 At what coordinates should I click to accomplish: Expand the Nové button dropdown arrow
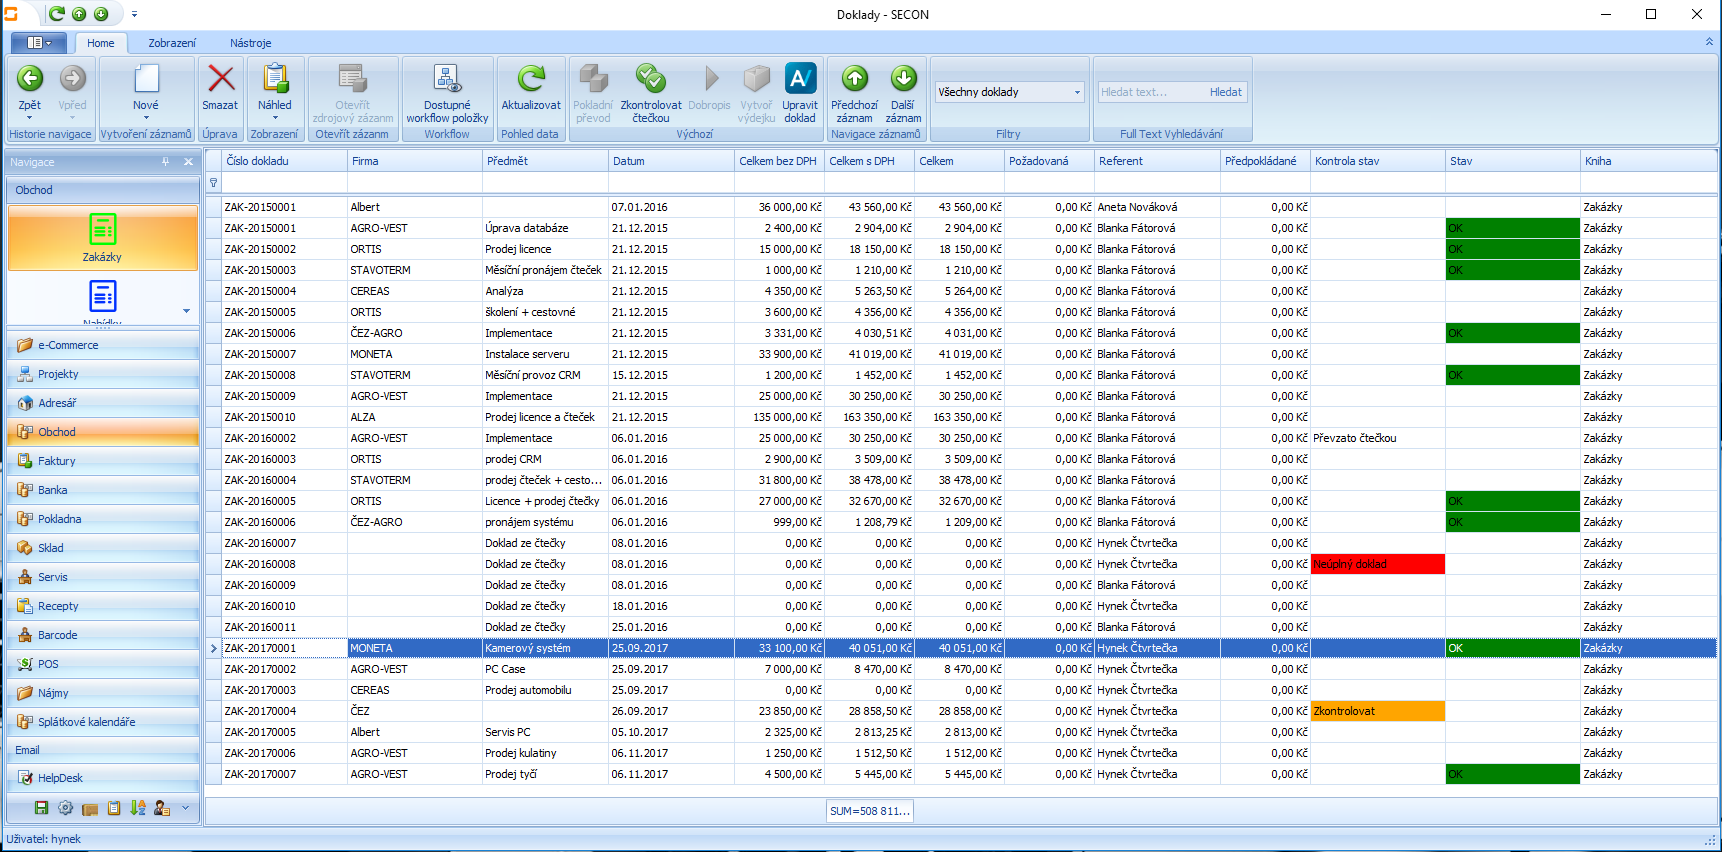(146, 118)
